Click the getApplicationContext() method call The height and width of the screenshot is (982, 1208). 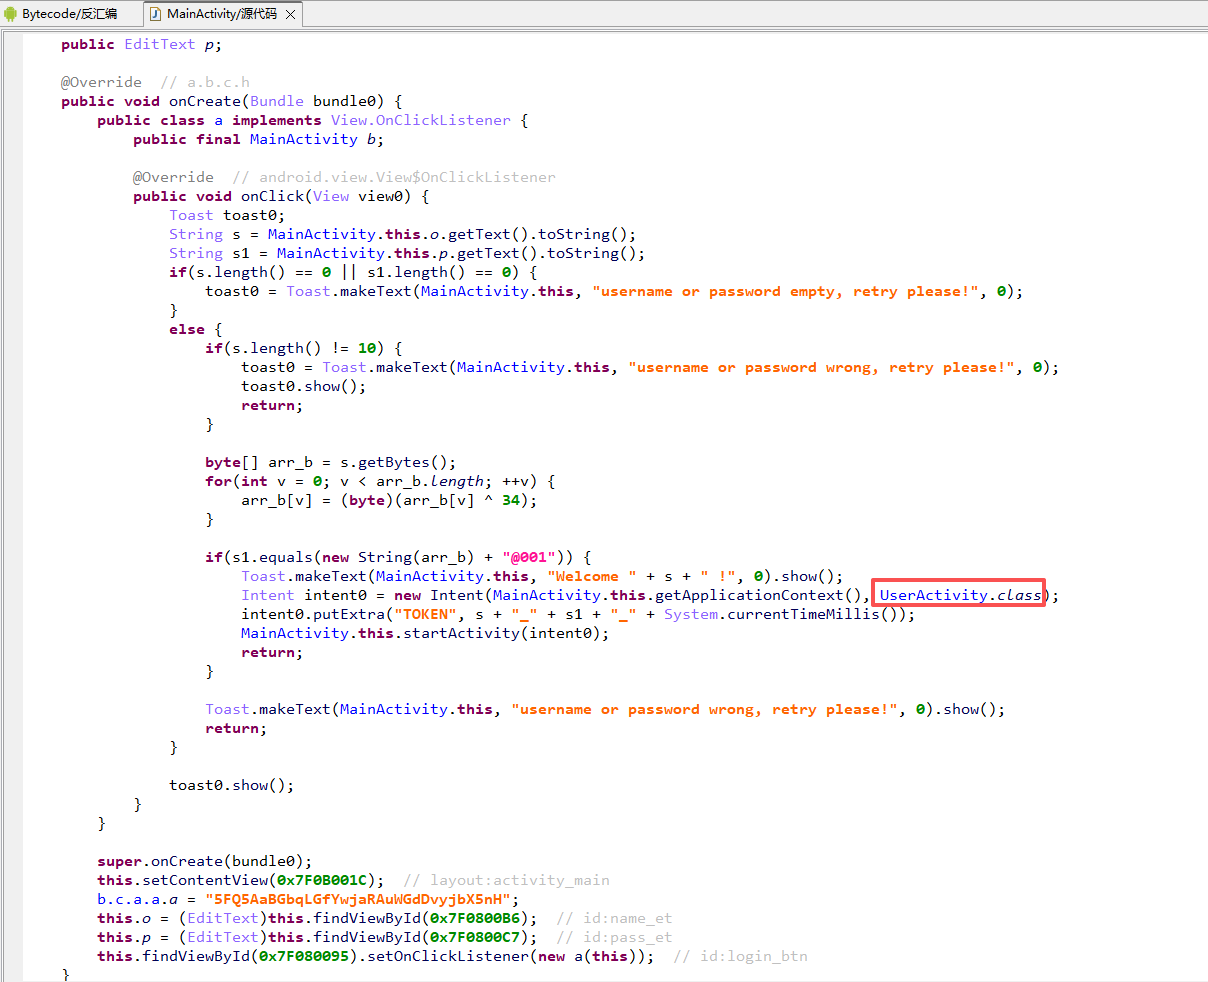(x=750, y=595)
